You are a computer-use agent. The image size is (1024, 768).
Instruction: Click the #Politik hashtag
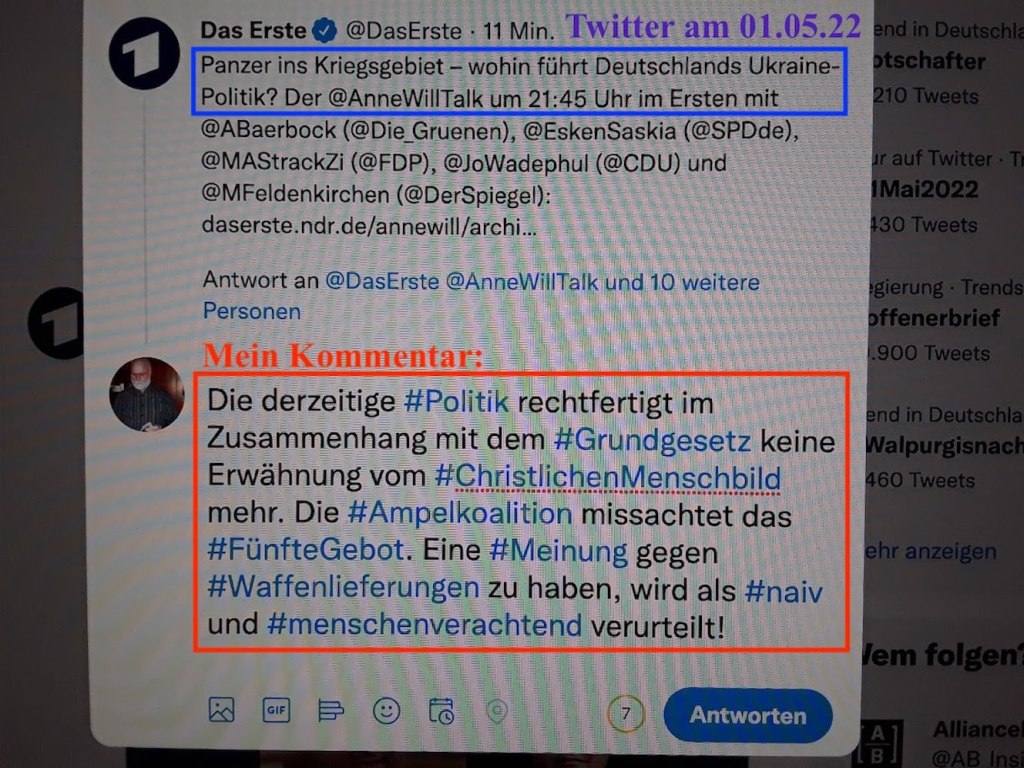(456, 402)
